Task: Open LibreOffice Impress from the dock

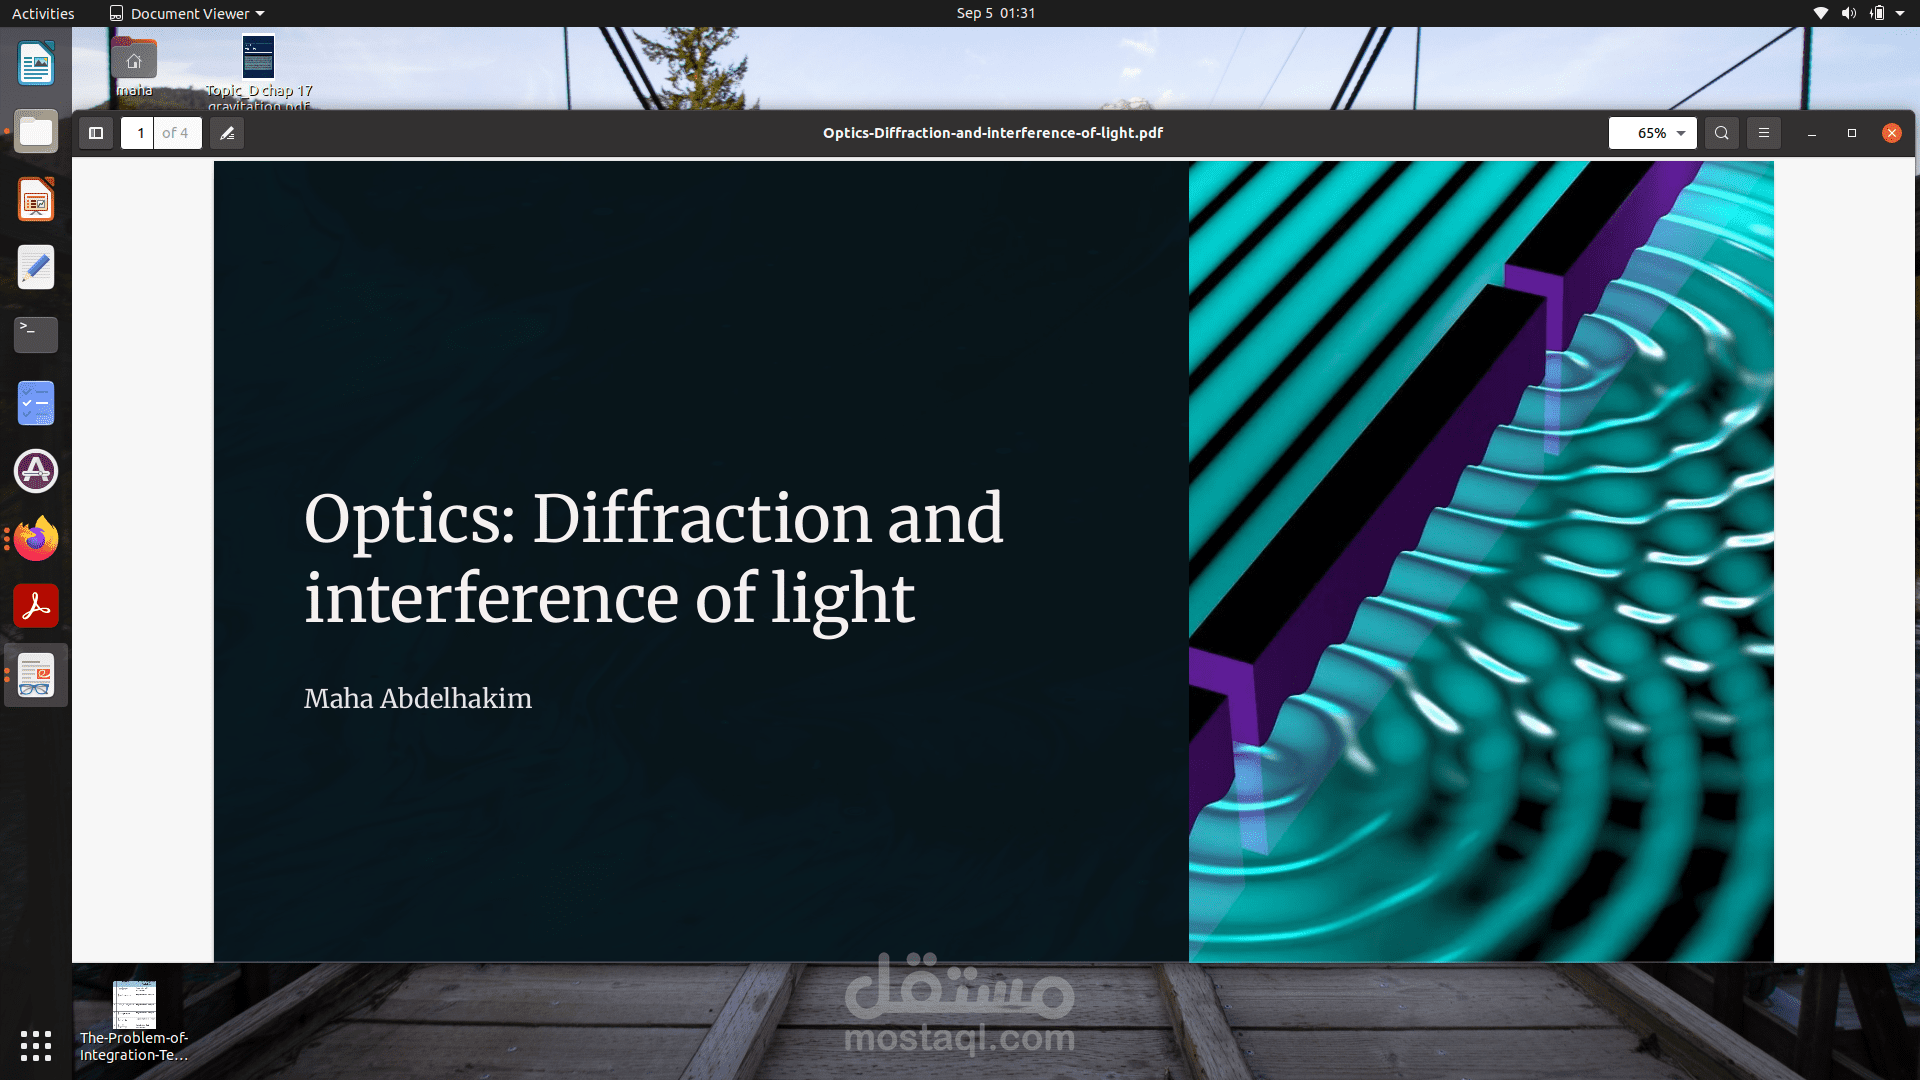Action: point(35,199)
